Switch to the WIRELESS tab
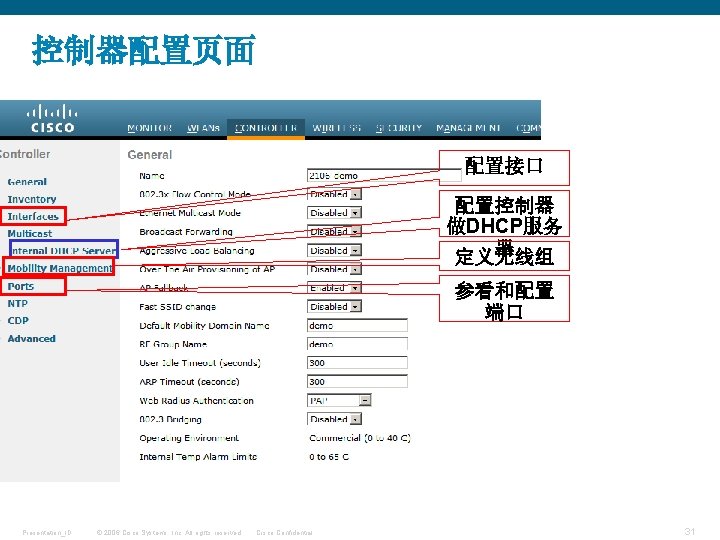 pyautogui.click(x=337, y=128)
